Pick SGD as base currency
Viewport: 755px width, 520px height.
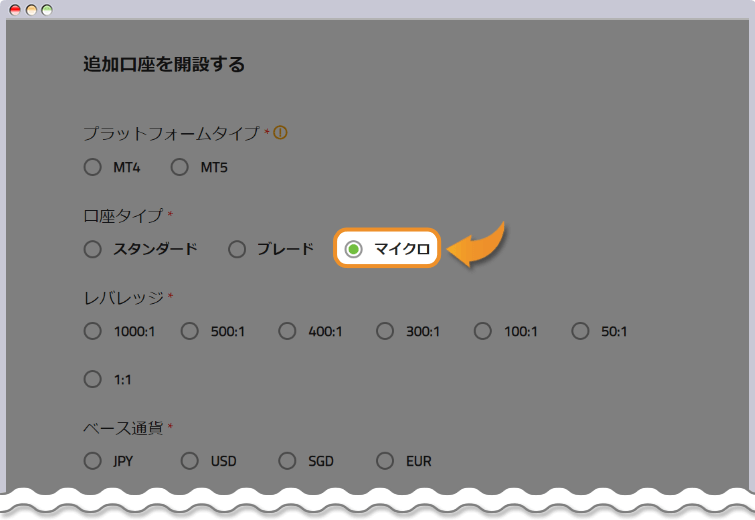pos(287,461)
